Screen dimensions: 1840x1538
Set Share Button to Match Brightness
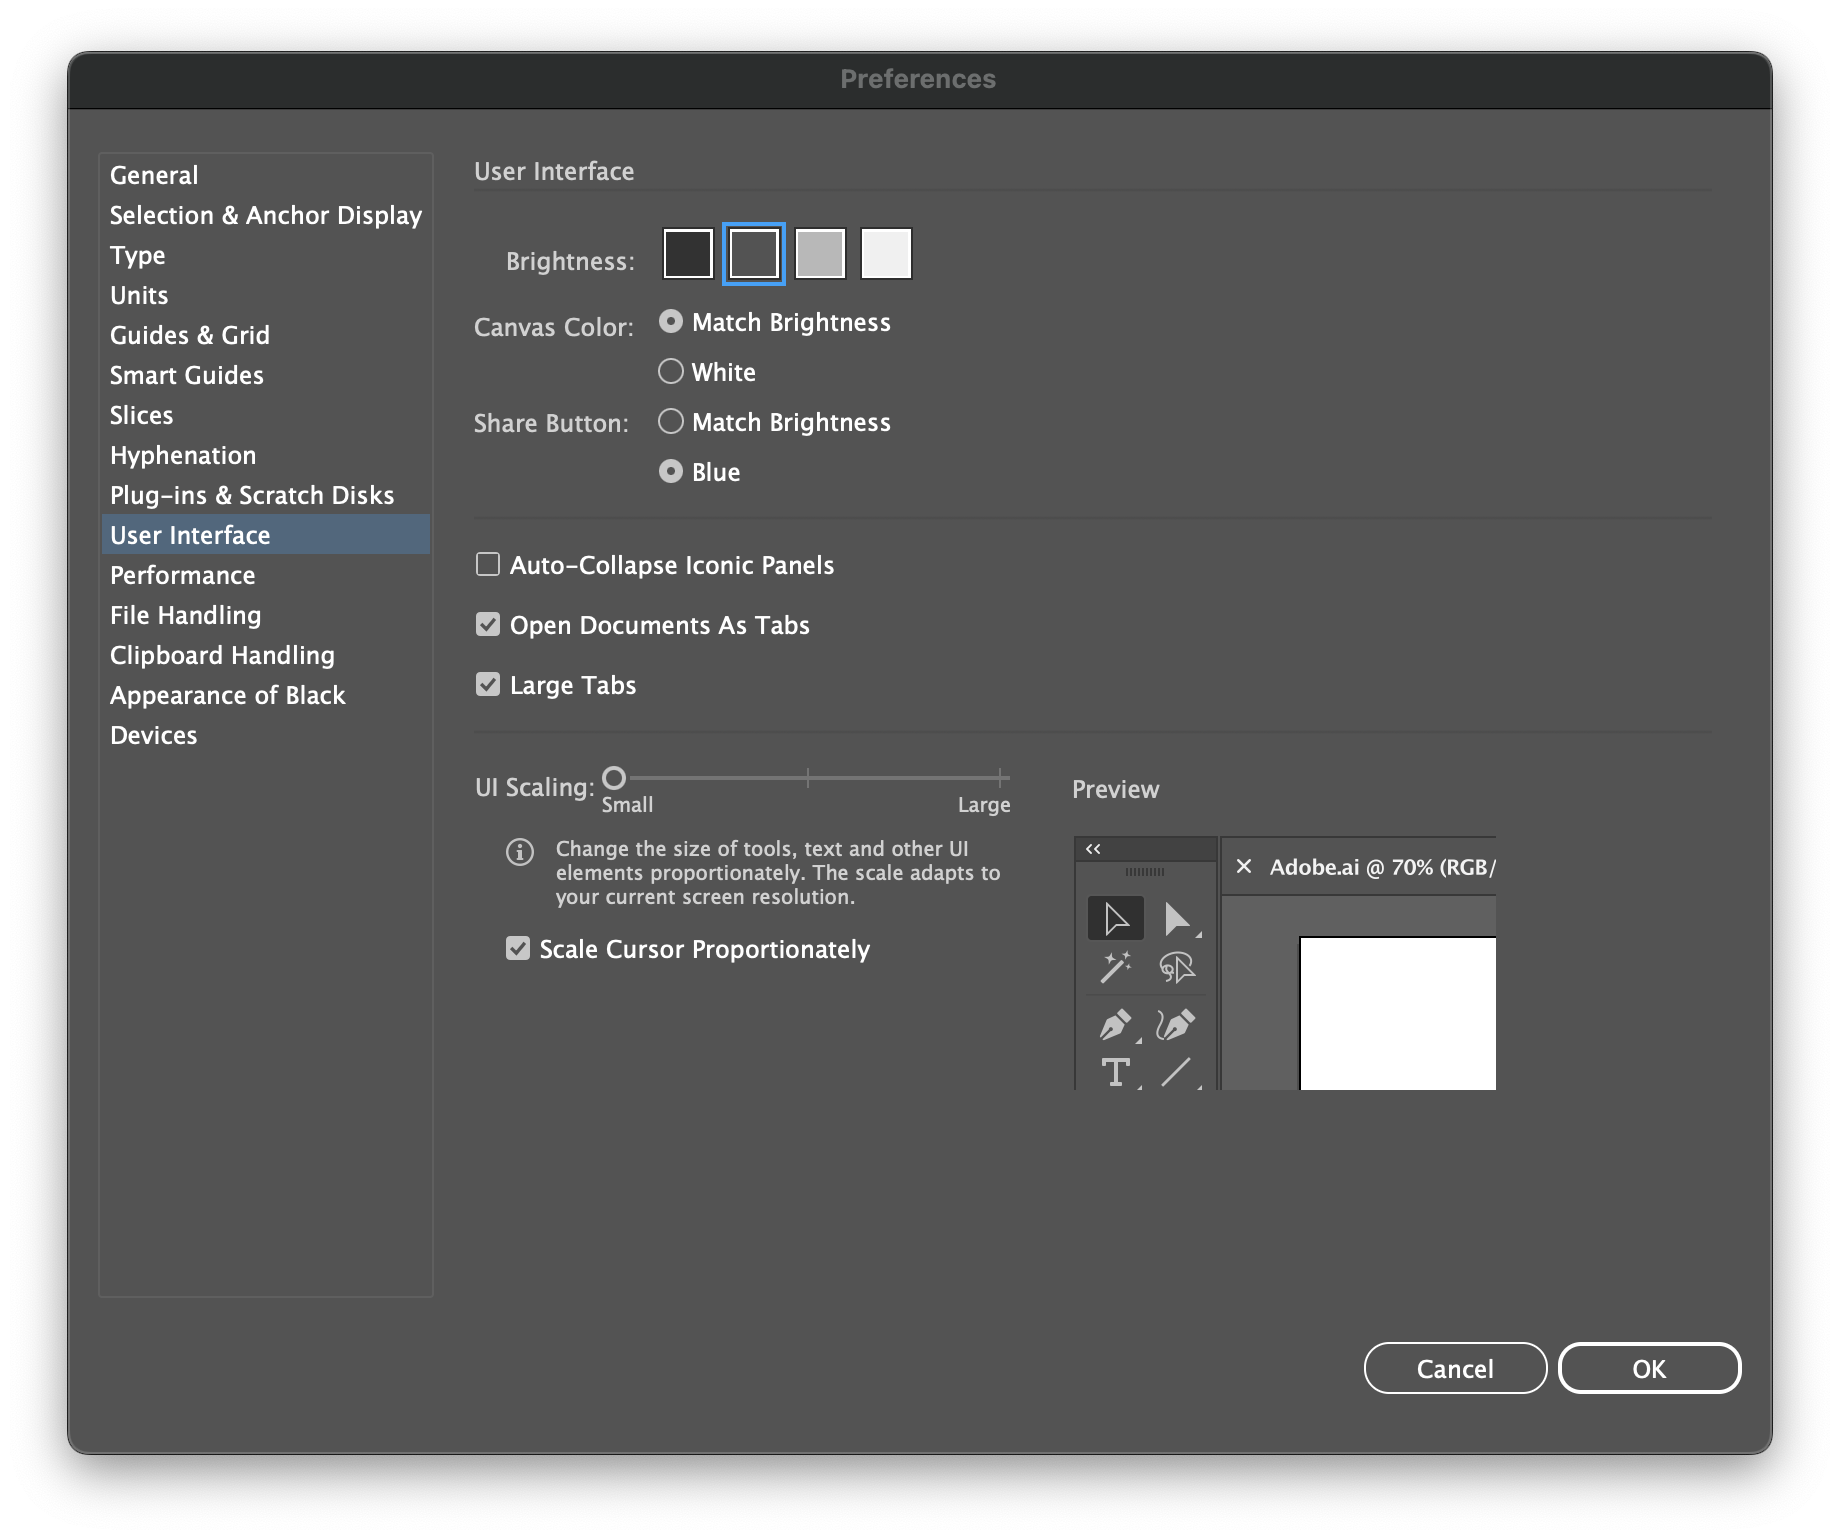coord(671,422)
